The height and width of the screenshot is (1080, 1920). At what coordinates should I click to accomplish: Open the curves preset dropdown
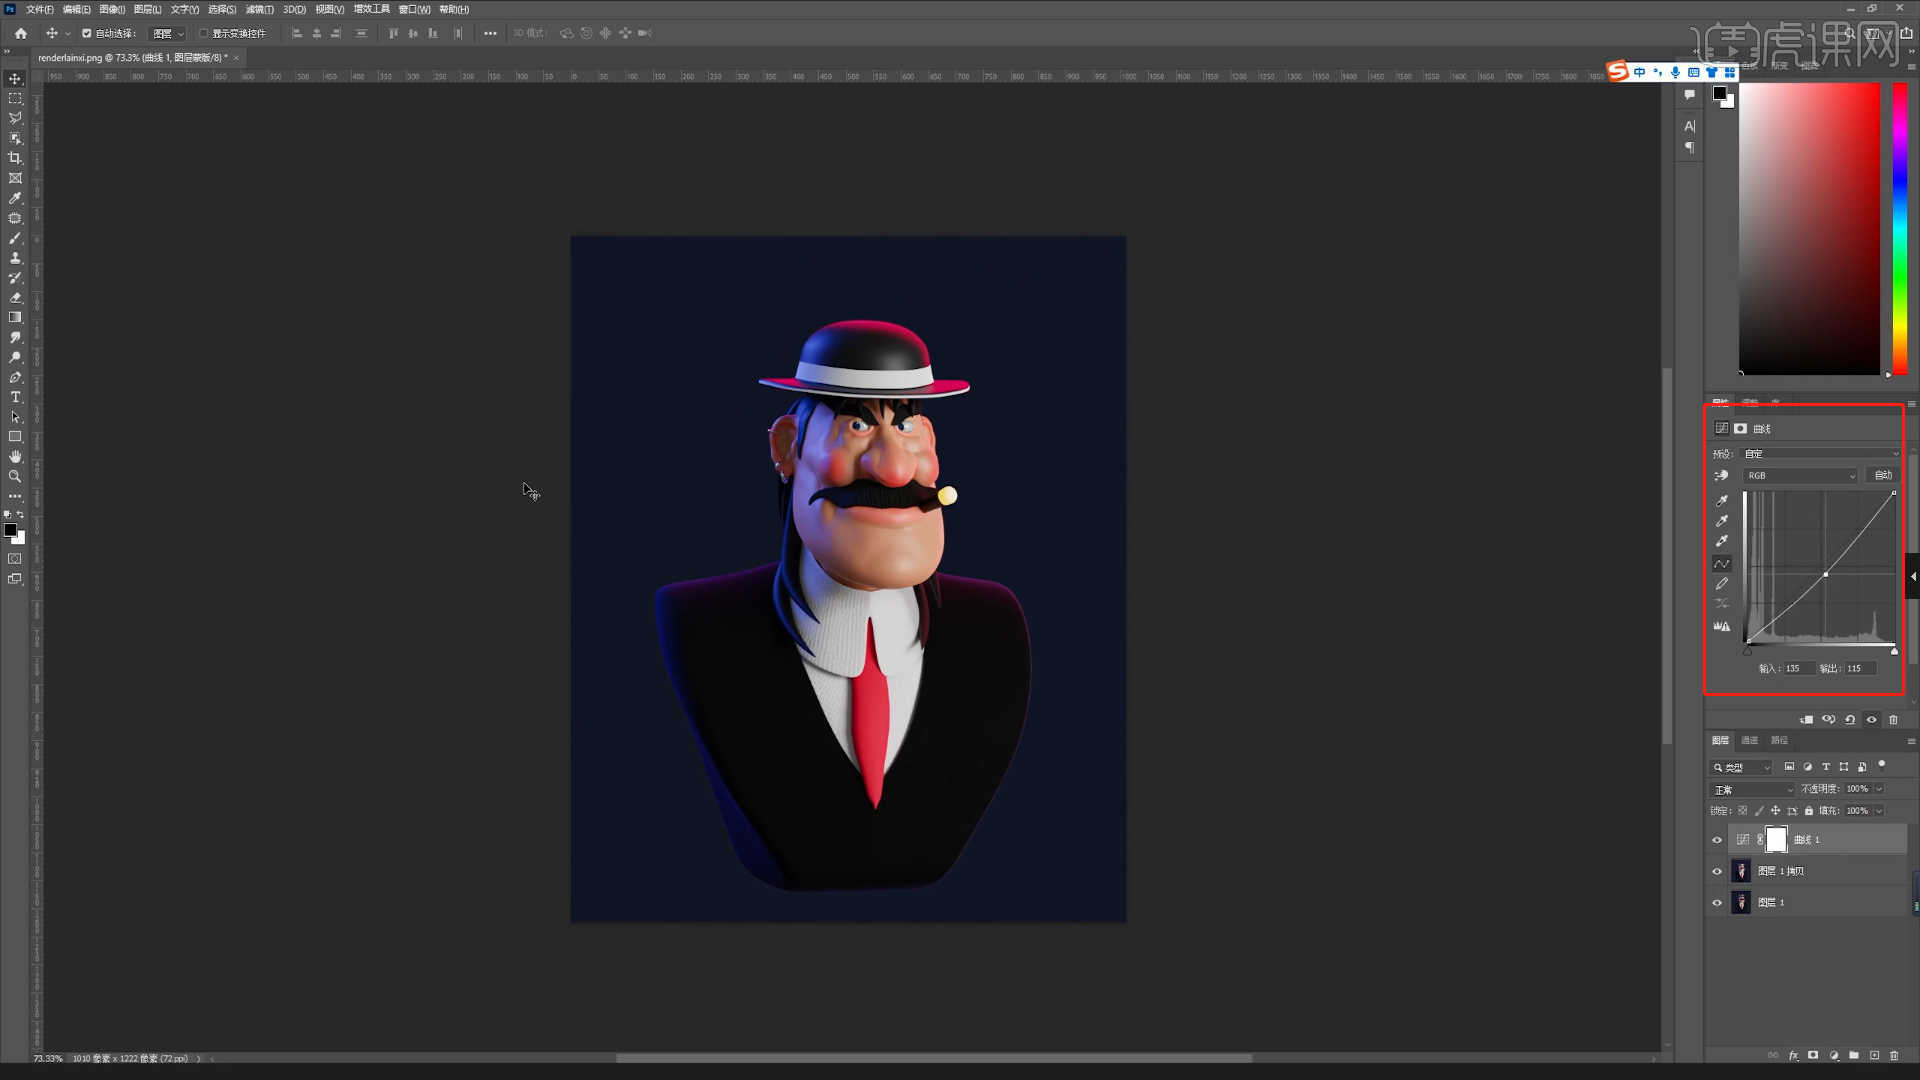pos(1821,454)
